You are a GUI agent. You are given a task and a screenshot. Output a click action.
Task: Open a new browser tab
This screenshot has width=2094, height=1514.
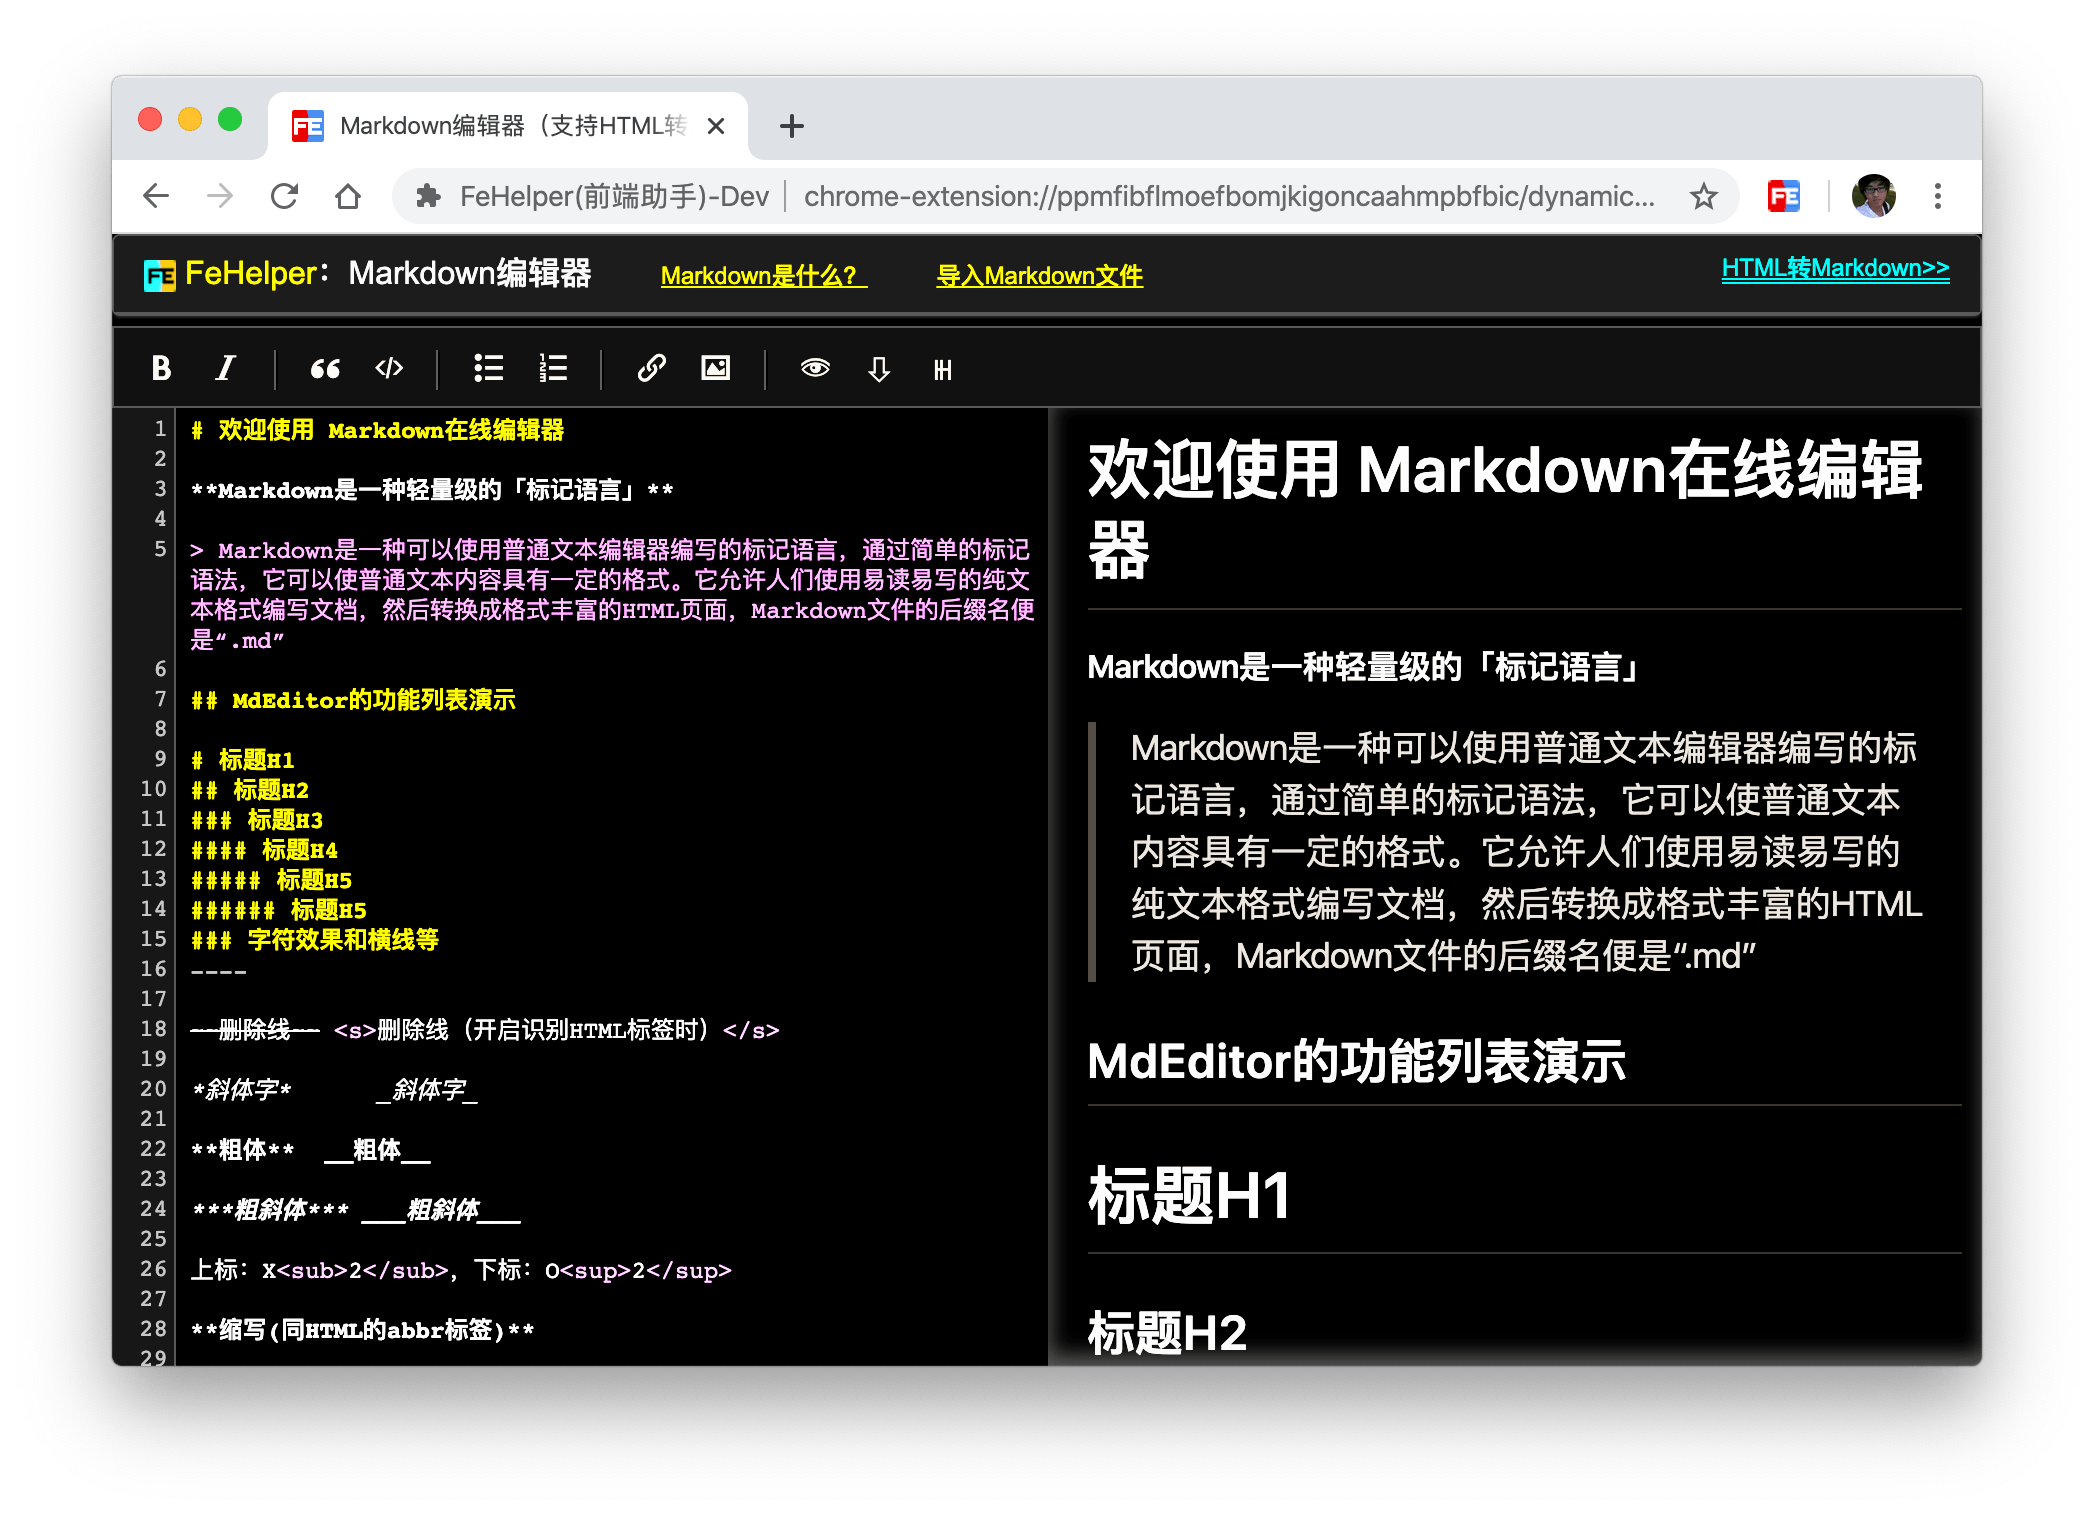coord(791,126)
